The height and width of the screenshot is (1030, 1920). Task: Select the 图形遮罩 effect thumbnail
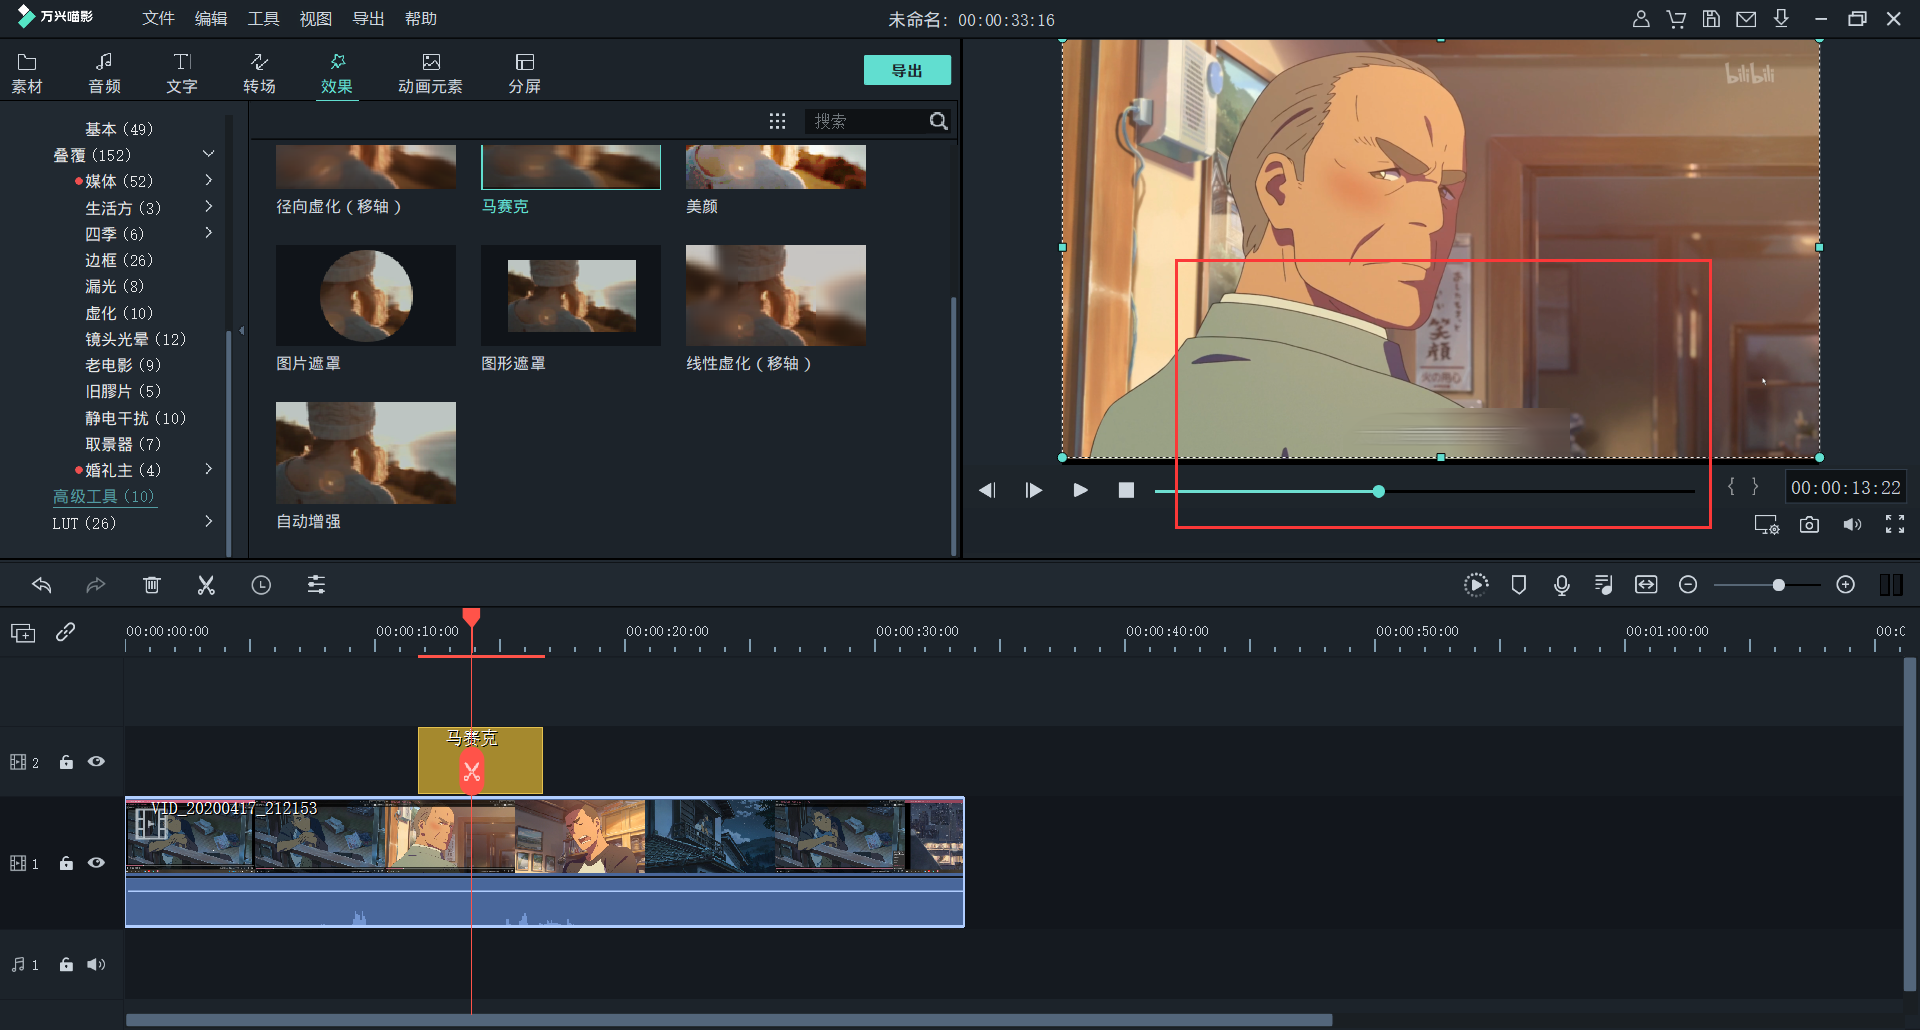coord(571,296)
